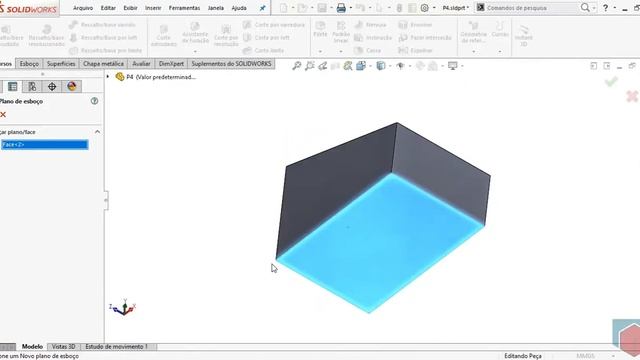Open the Options gear dropdown arrow
Screen dimensions: 640x360
(x=433, y=8)
